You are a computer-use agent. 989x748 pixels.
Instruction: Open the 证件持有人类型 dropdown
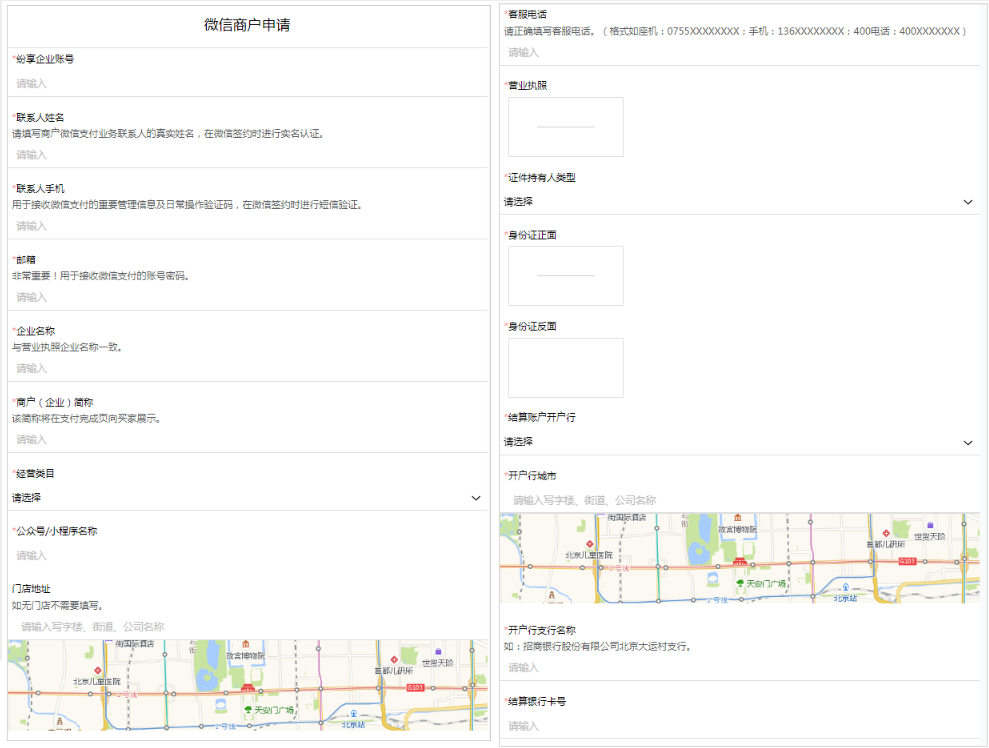tap(739, 202)
